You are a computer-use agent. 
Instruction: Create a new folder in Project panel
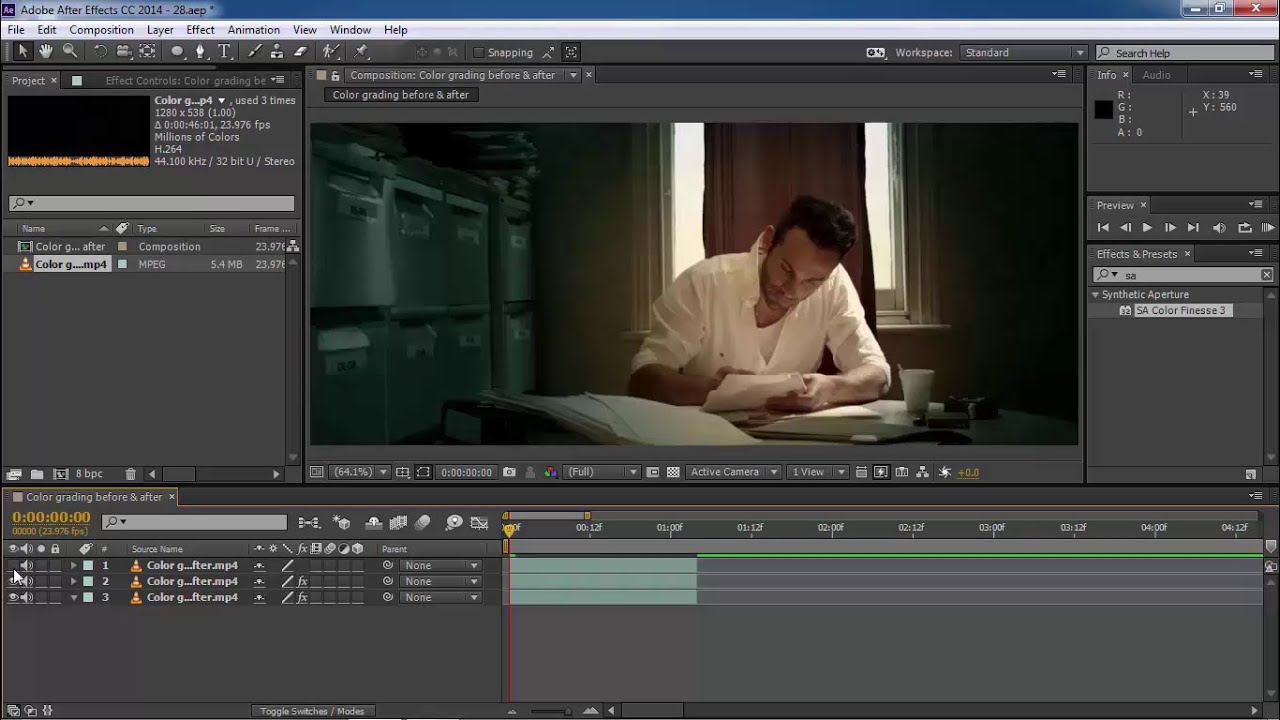coord(37,474)
